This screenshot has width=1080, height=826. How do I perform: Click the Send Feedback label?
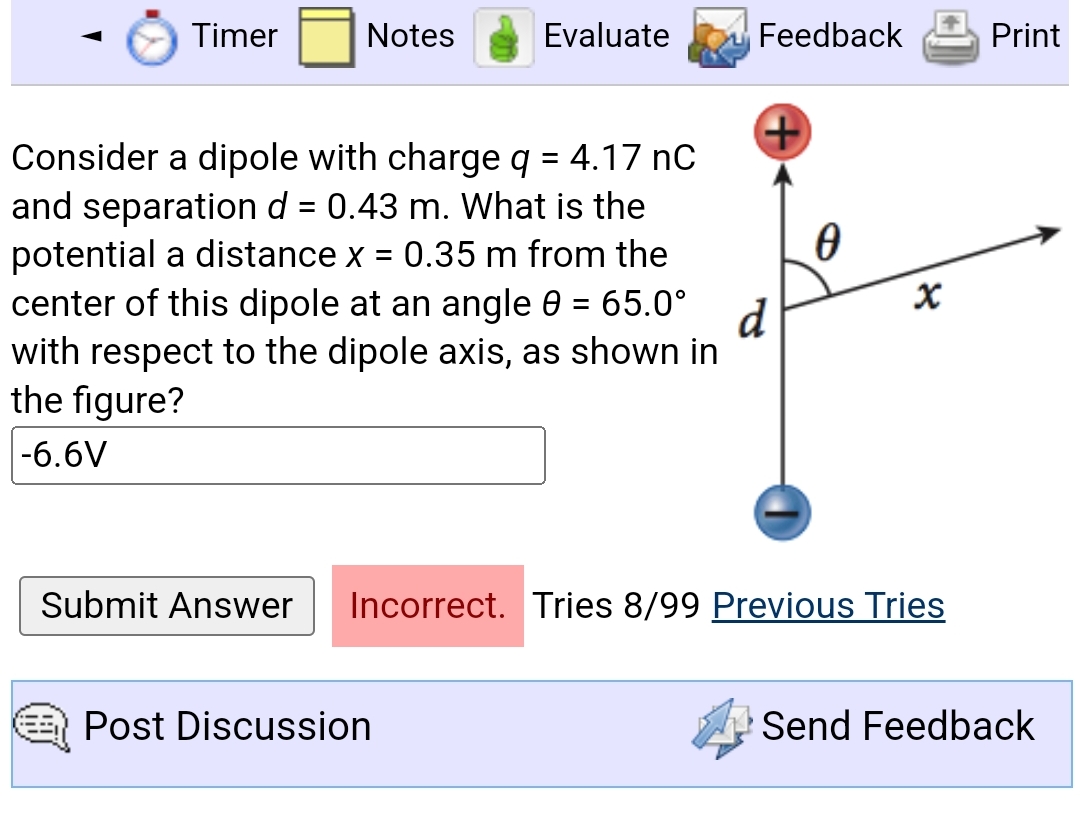click(896, 726)
